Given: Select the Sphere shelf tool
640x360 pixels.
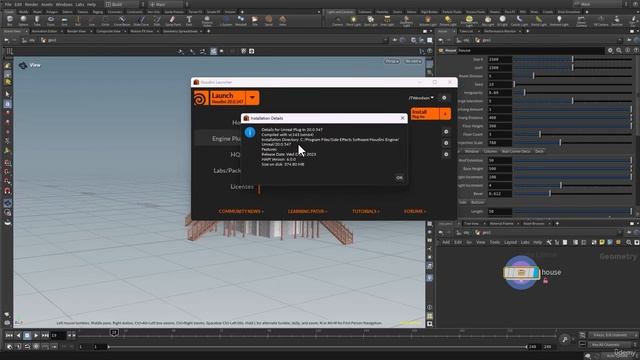Looking at the screenshot, I should point(23,20).
